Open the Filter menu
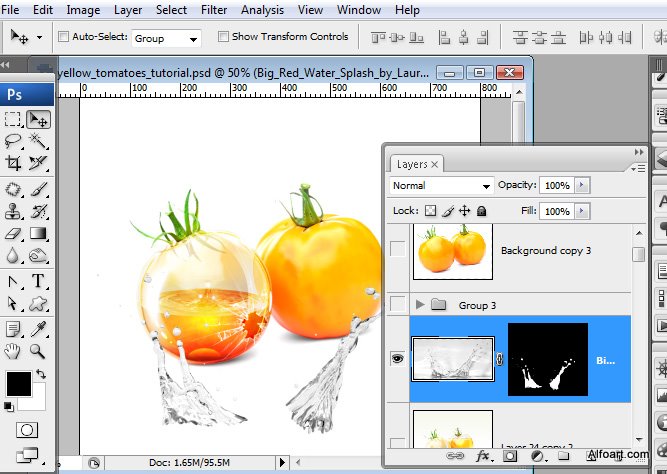The image size is (667, 474). point(213,10)
